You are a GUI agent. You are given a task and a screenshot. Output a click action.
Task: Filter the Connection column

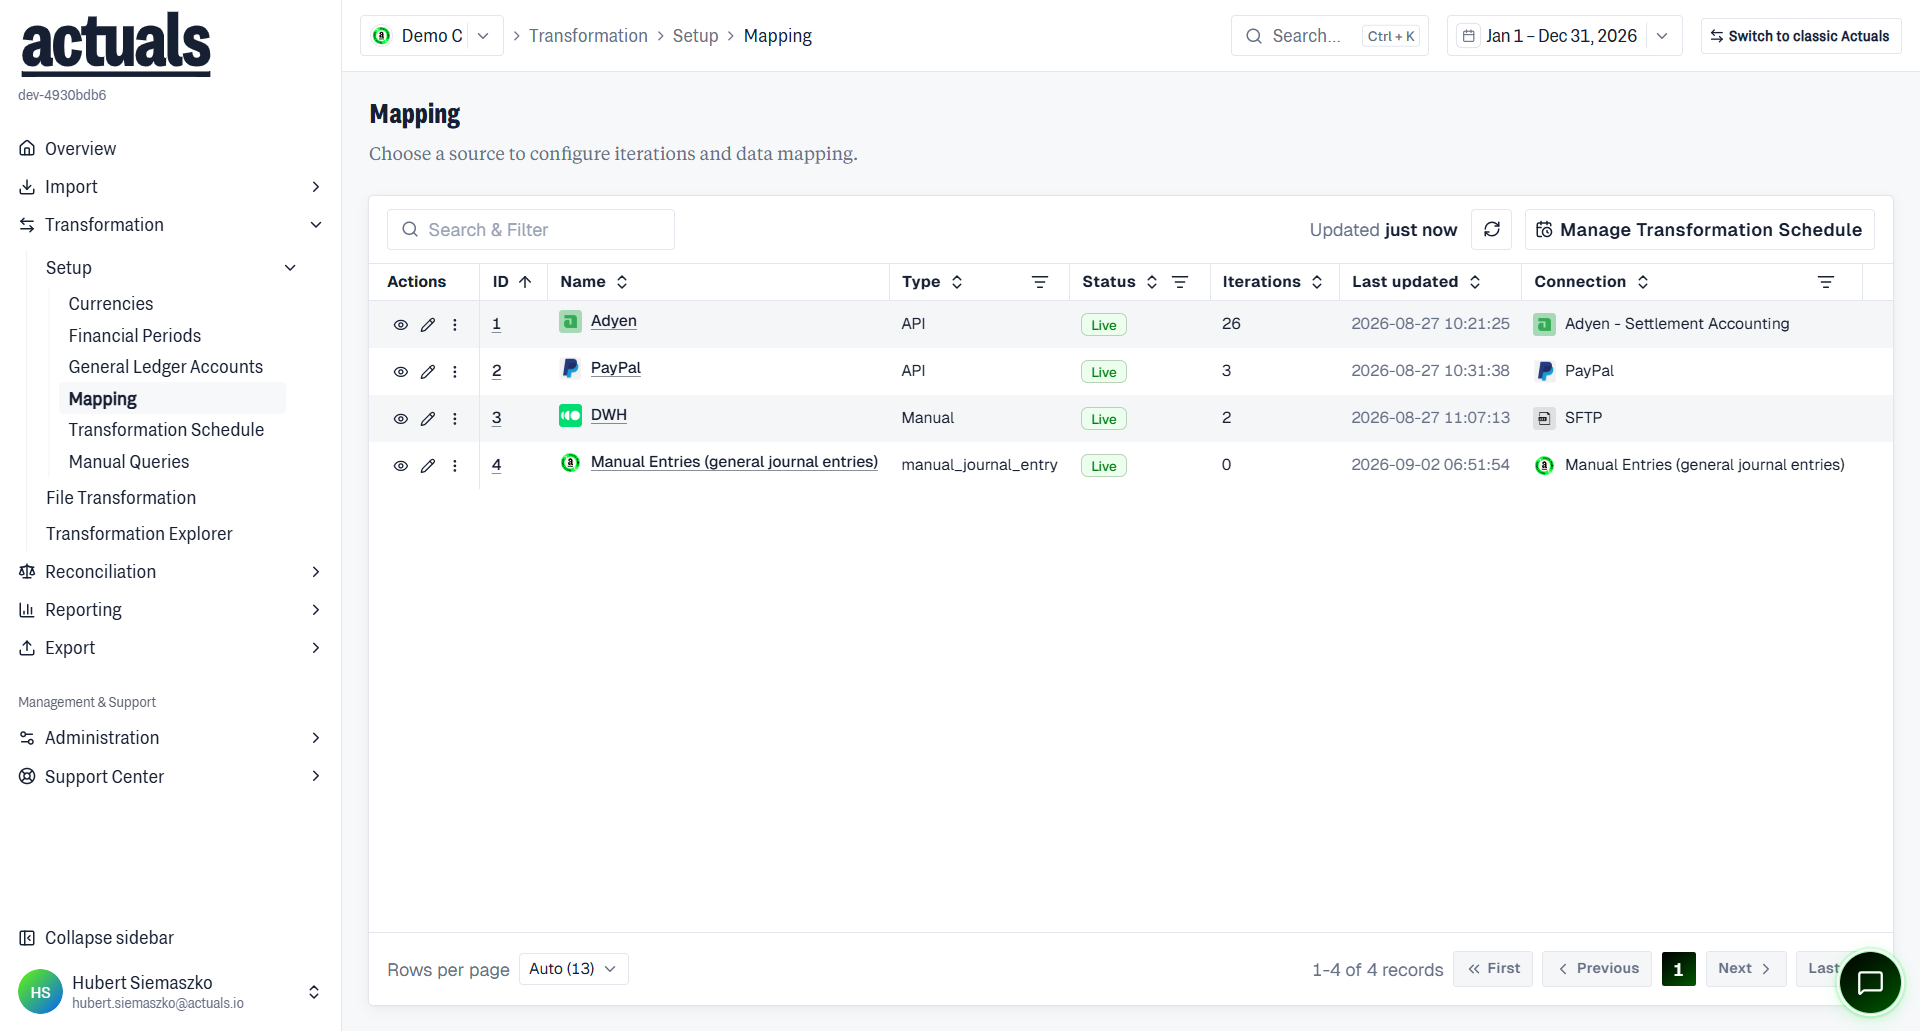[x=1826, y=282]
